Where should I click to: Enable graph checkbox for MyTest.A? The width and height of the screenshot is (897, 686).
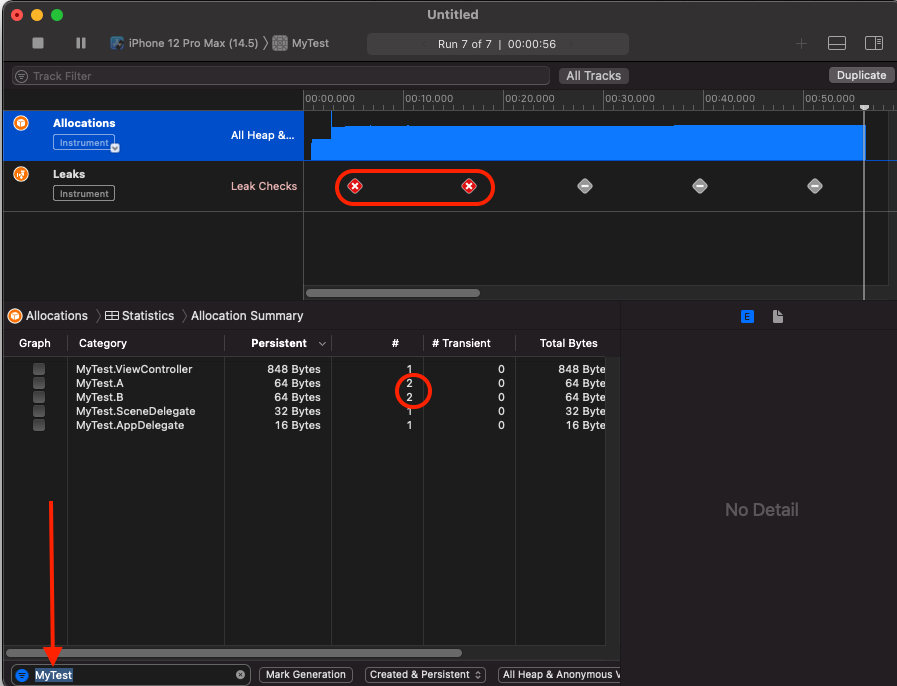(39, 383)
